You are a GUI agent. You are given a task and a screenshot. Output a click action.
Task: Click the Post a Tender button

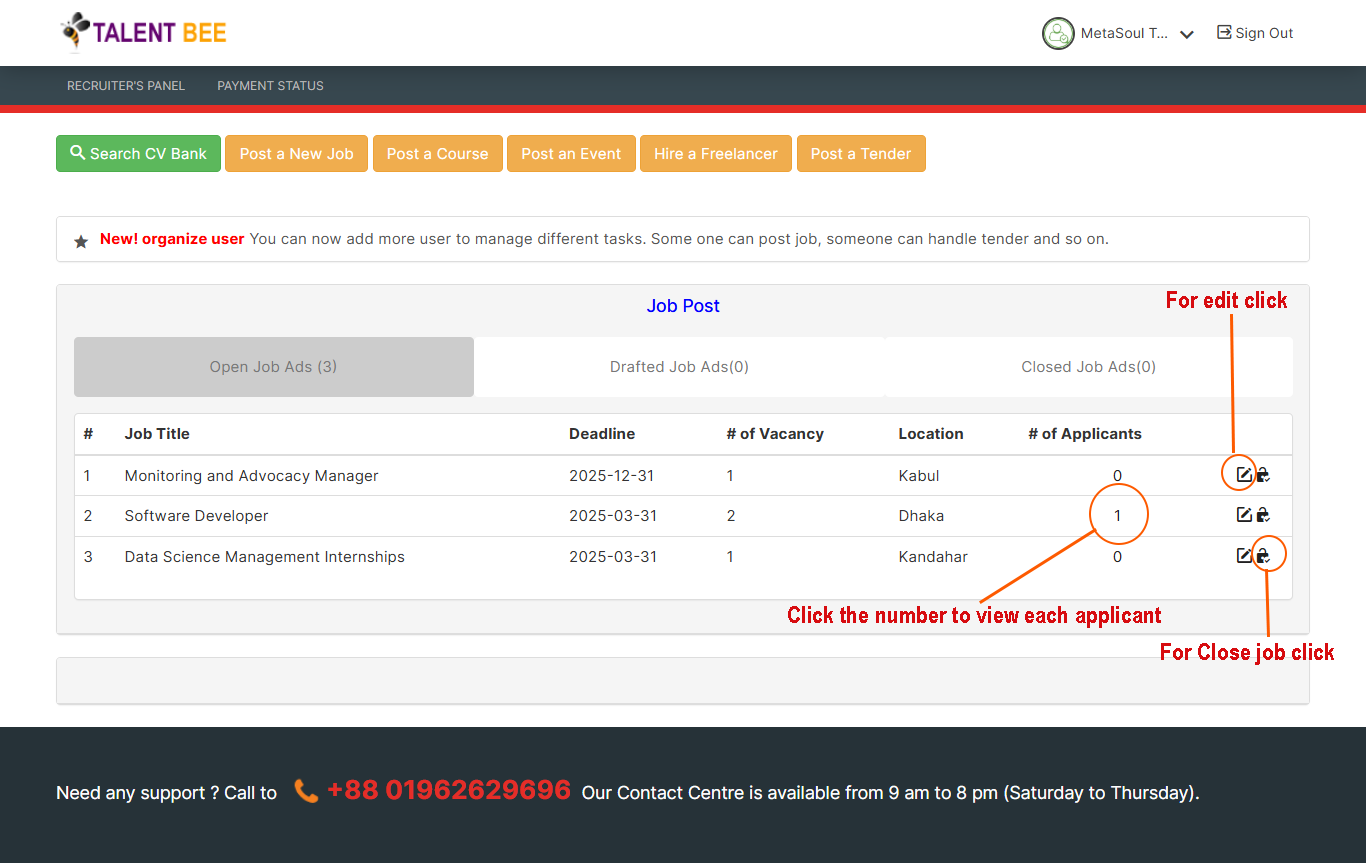pyautogui.click(x=860, y=154)
